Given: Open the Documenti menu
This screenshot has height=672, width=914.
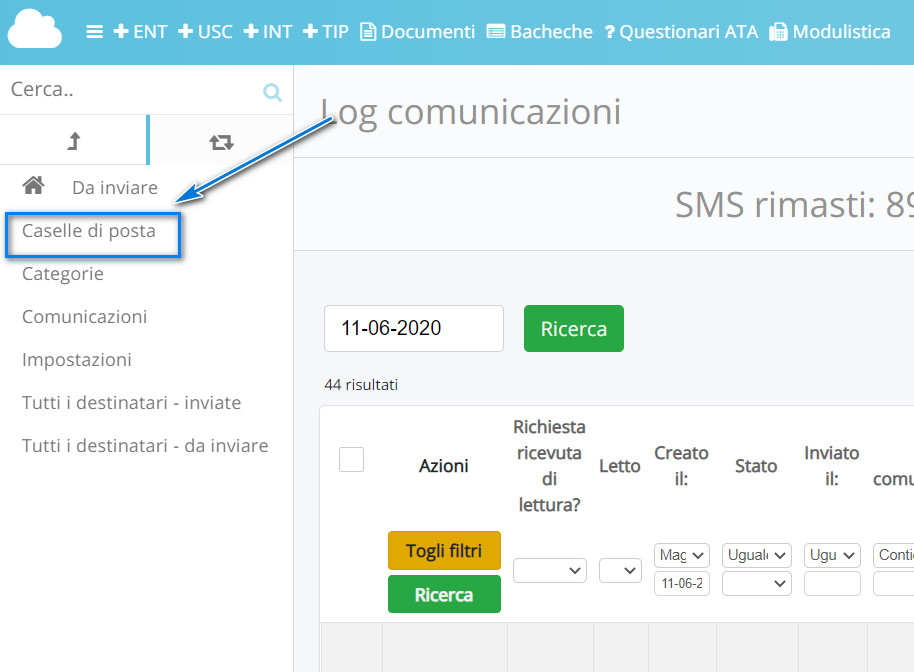Looking at the screenshot, I should click(417, 31).
